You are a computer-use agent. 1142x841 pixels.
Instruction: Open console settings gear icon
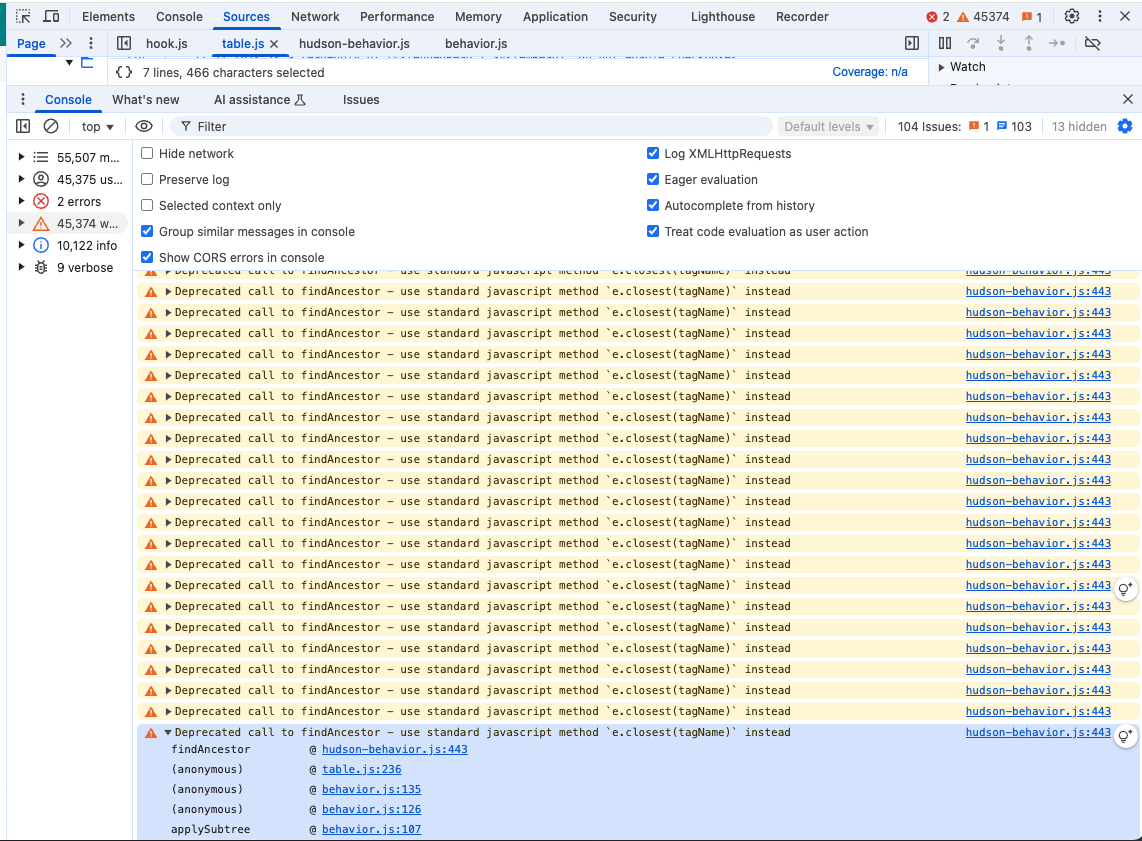[1125, 127]
